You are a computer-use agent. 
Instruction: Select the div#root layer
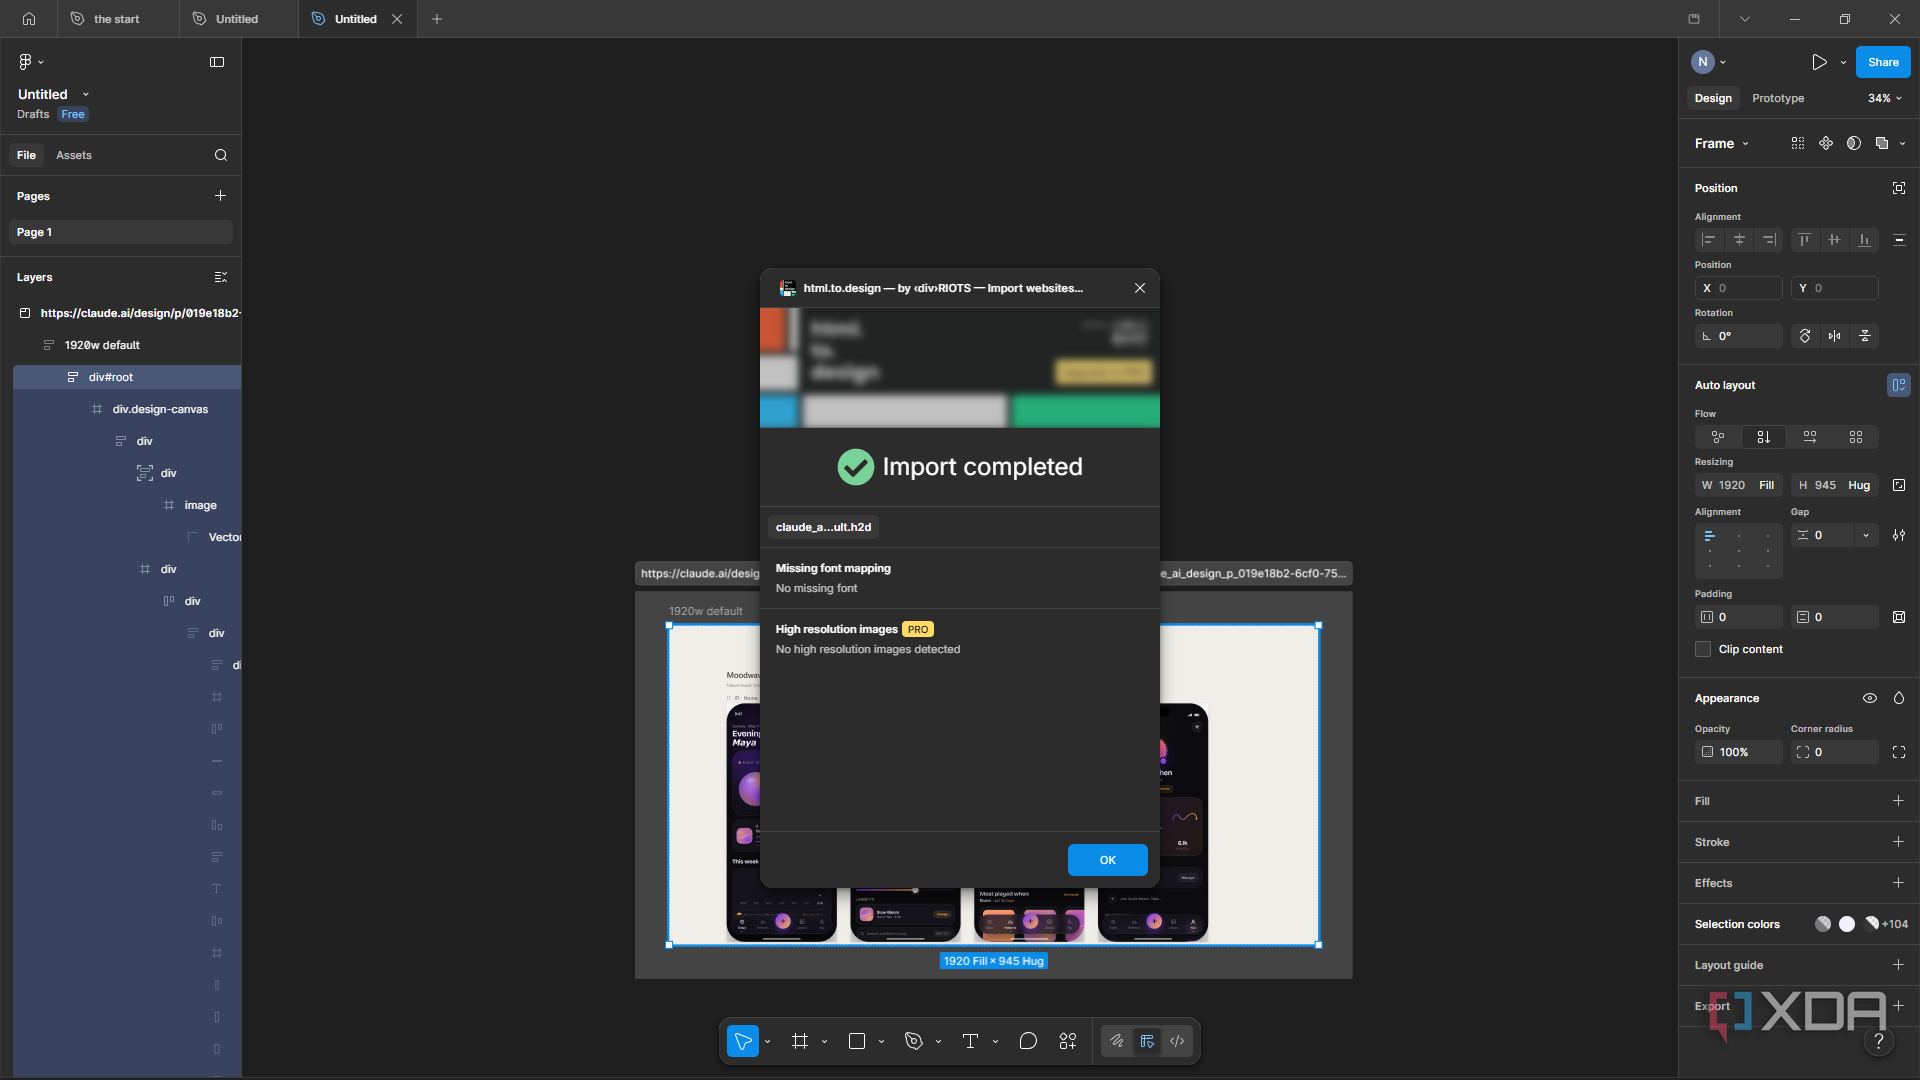click(127, 377)
